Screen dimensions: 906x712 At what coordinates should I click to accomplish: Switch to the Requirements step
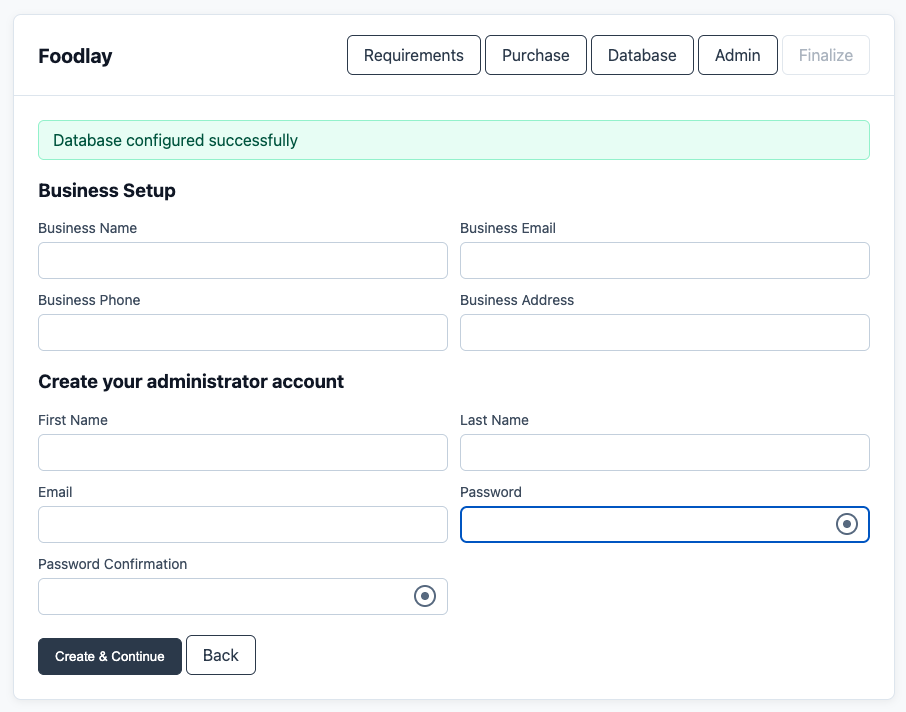pos(413,55)
